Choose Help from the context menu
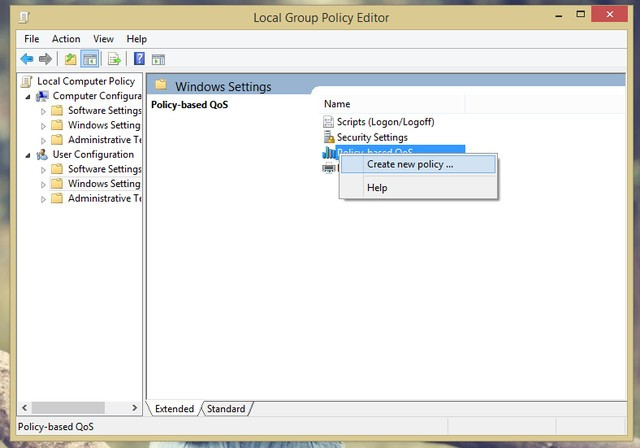This screenshot has height=448, width=640. point(418,188)
